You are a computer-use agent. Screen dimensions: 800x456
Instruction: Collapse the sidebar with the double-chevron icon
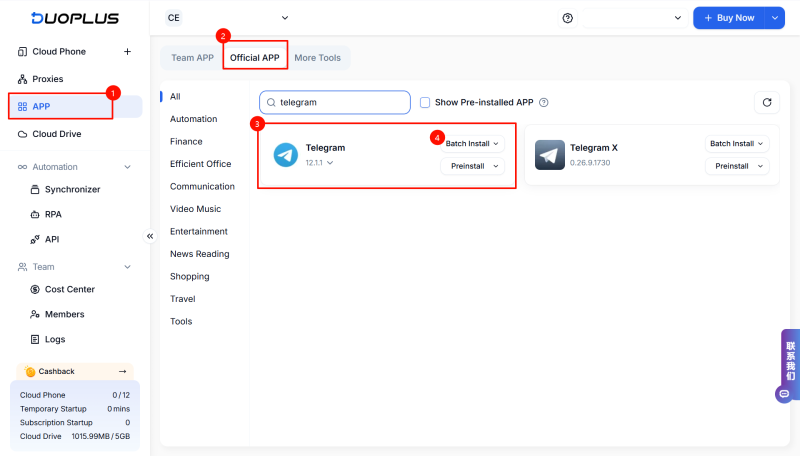[x=150, y=236]
